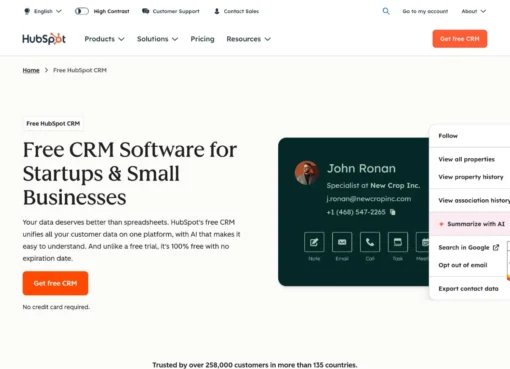Click the Customer Support chat icon
Screen dimensions: 510x369
[146, 11]
